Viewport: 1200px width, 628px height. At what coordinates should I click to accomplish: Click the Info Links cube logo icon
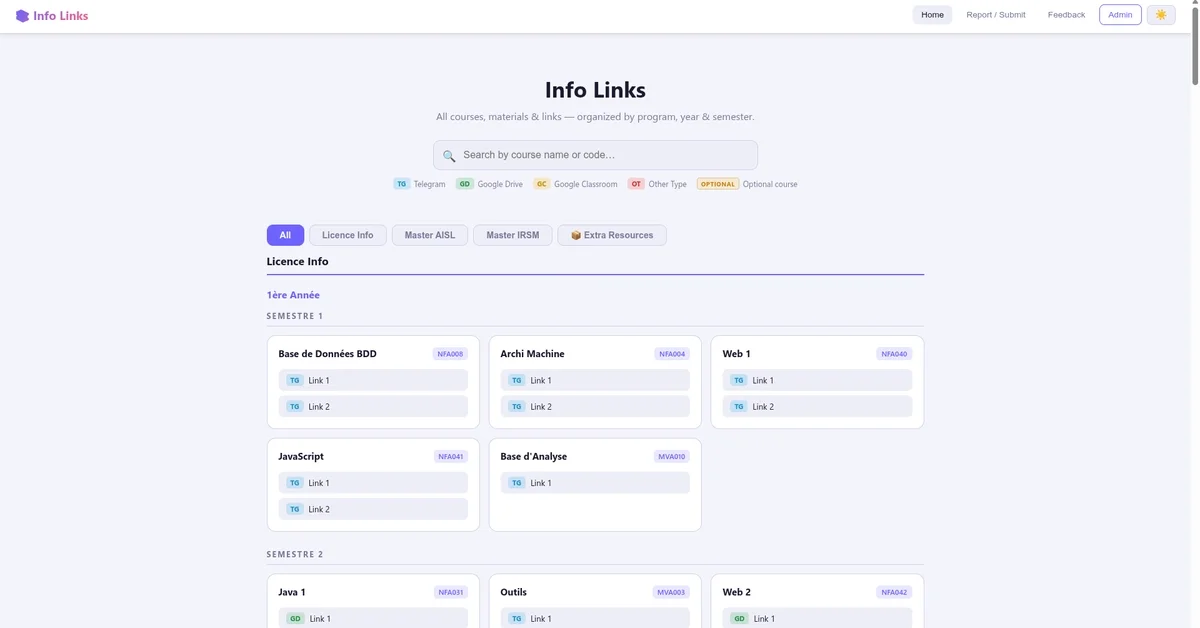pyautogui.click(x=22, y=16)
